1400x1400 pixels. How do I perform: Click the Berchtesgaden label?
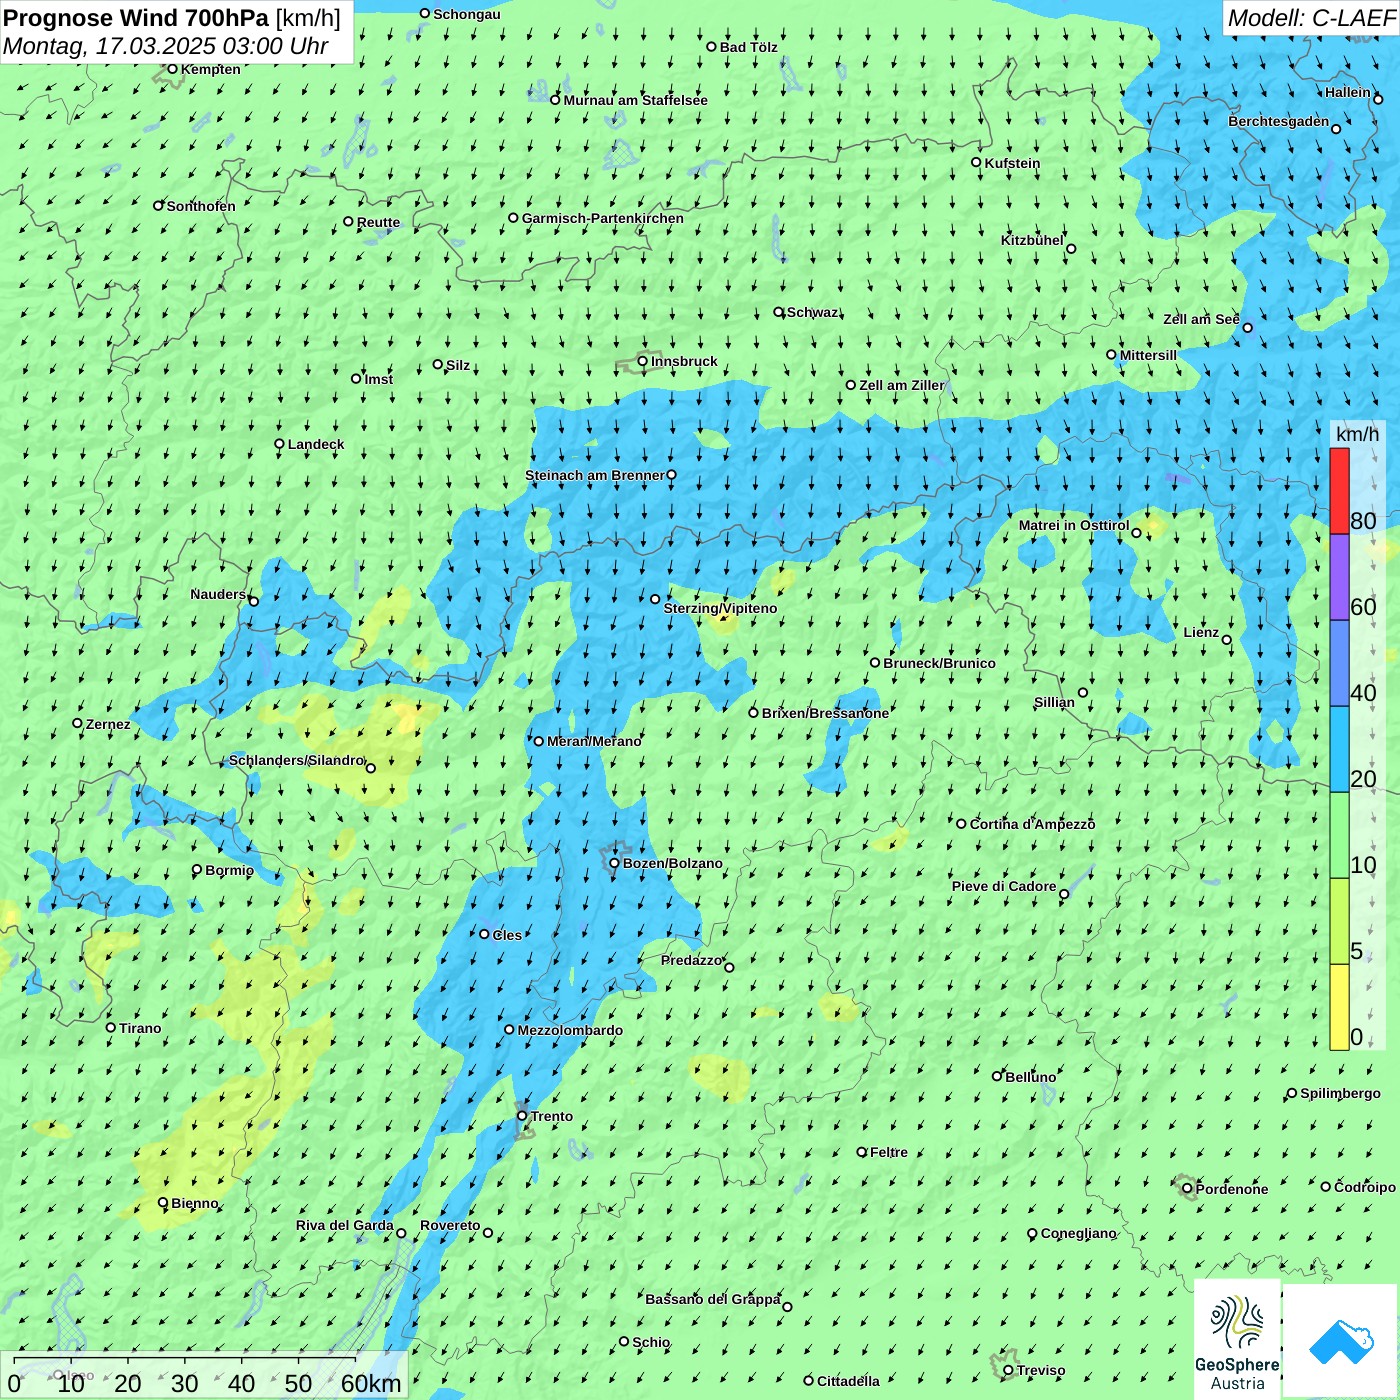coord(1279,121)
